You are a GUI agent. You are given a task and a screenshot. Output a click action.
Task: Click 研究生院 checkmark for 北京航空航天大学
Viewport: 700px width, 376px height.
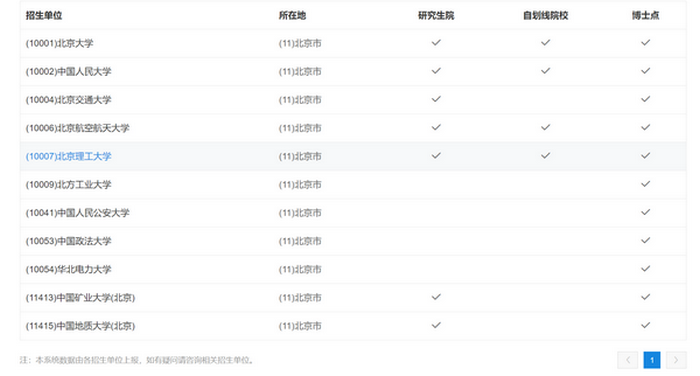(436, 127)
